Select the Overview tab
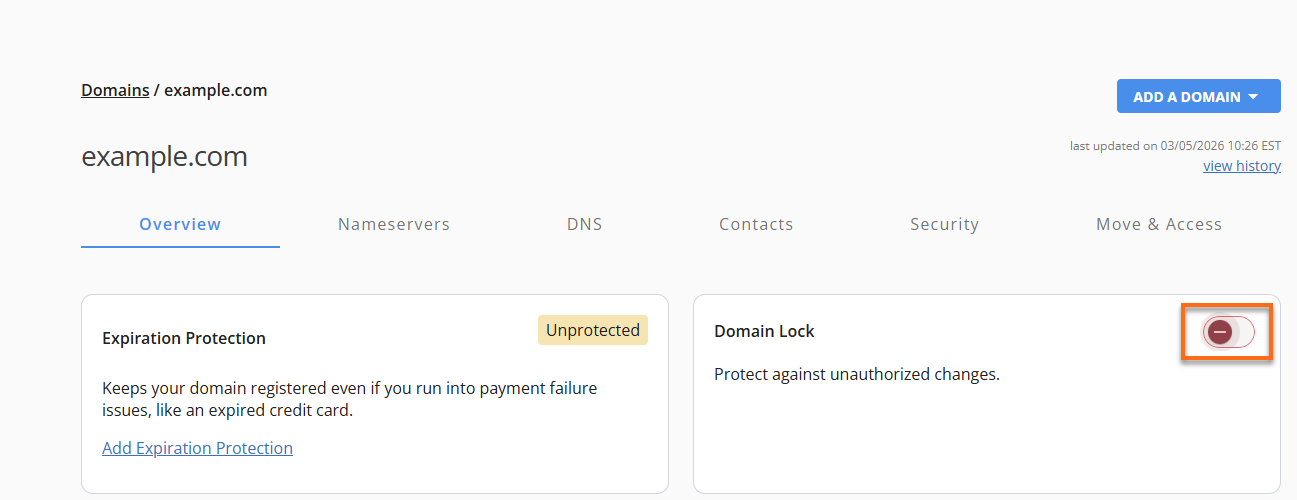The image size is (1297, 500). coord(180,224)
